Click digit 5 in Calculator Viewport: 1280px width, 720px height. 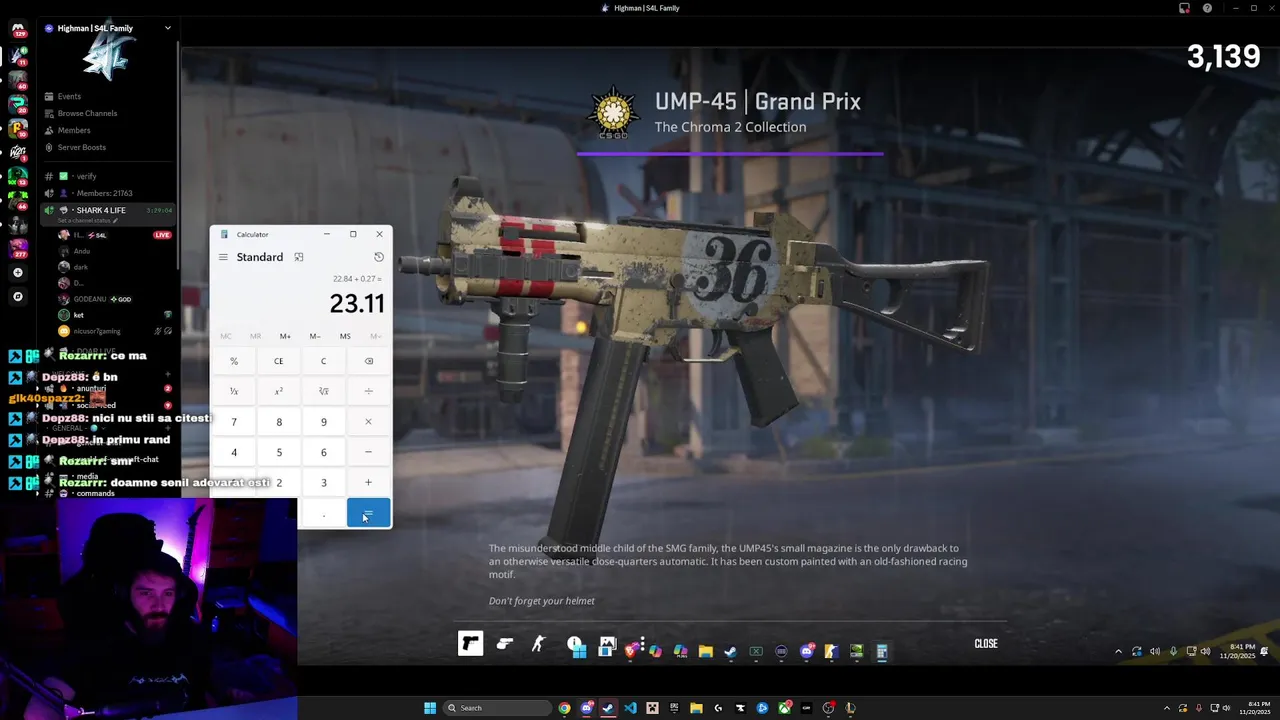click(279, 452)
